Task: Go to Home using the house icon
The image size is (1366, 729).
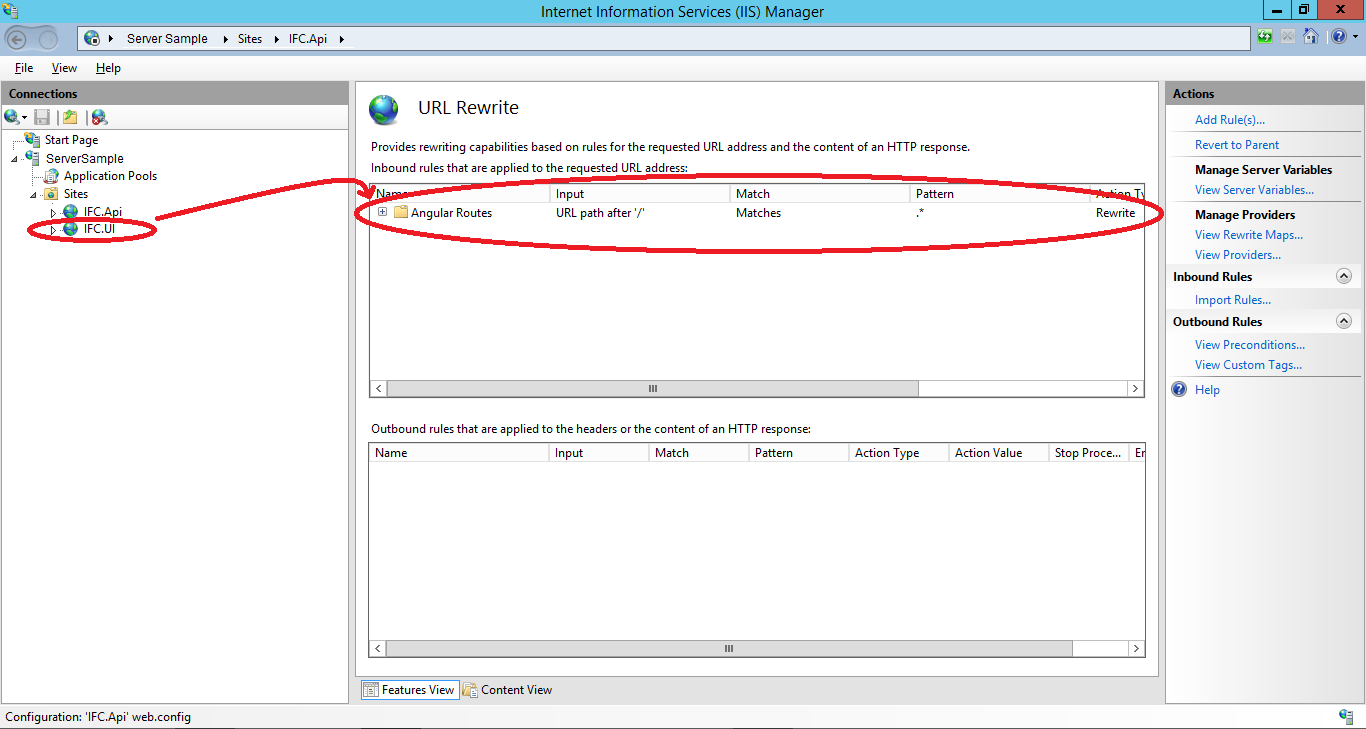Action: tap(1310, 37)
